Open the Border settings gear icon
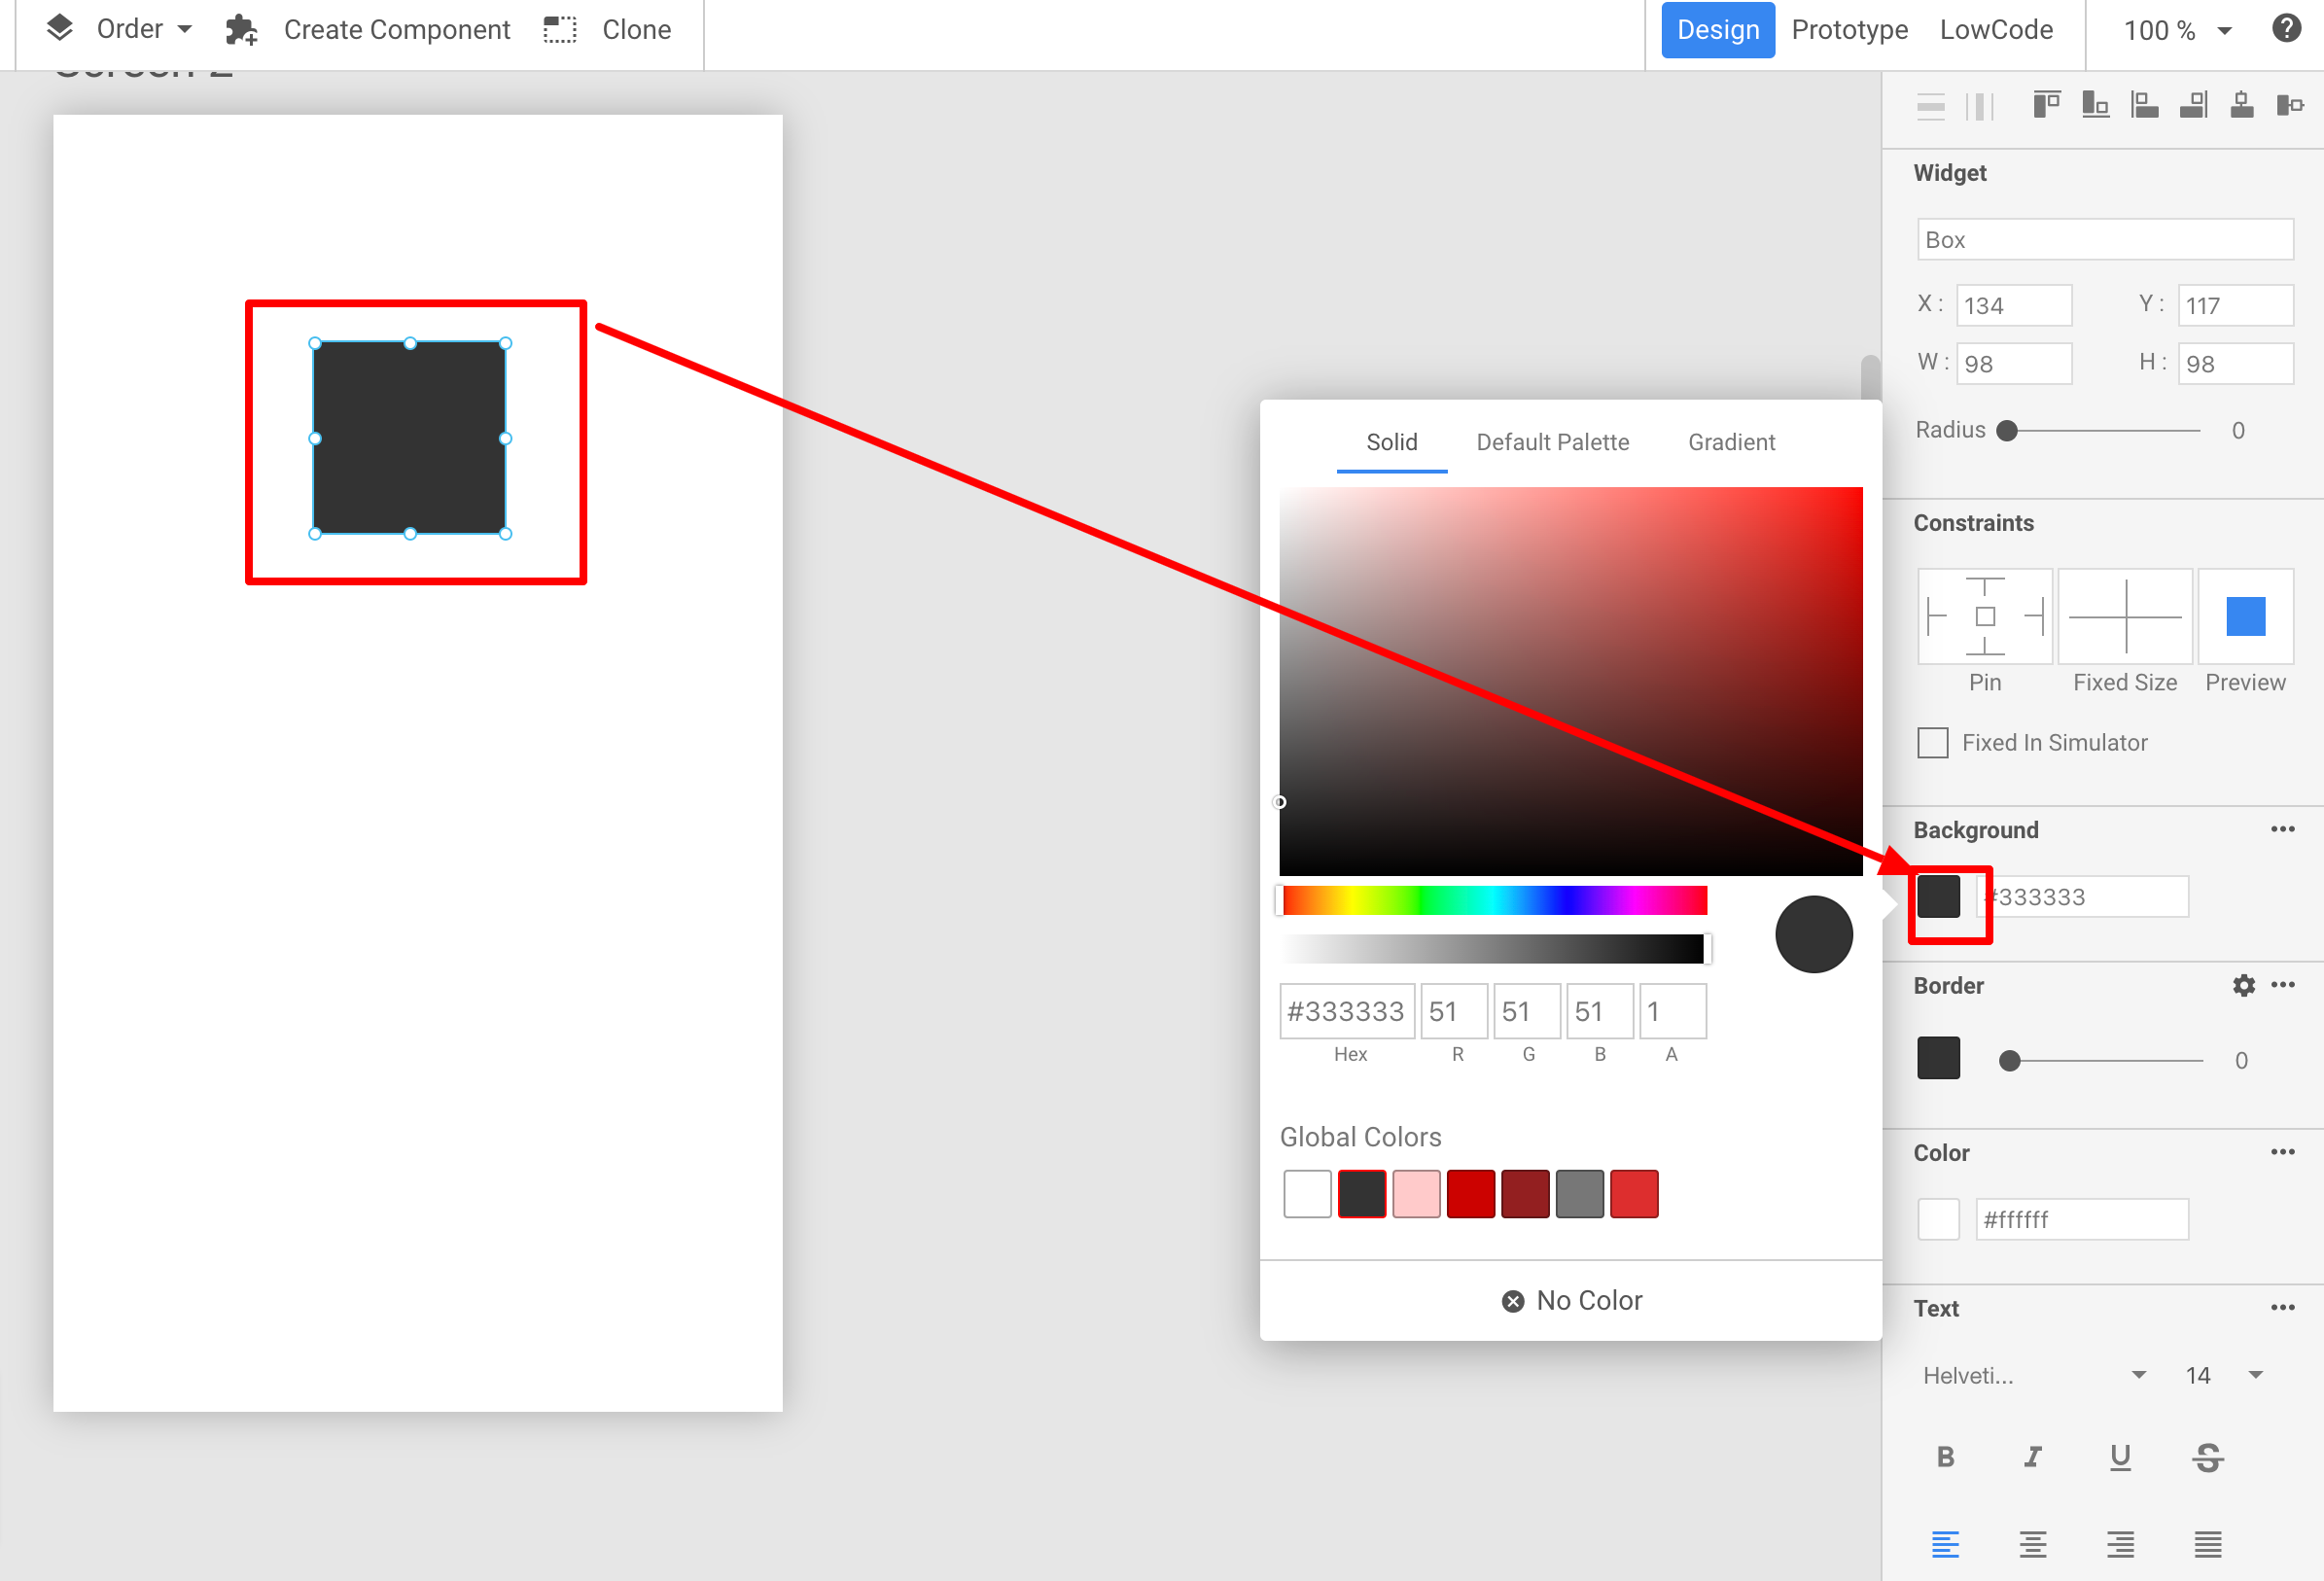 tap(2244, 985)
